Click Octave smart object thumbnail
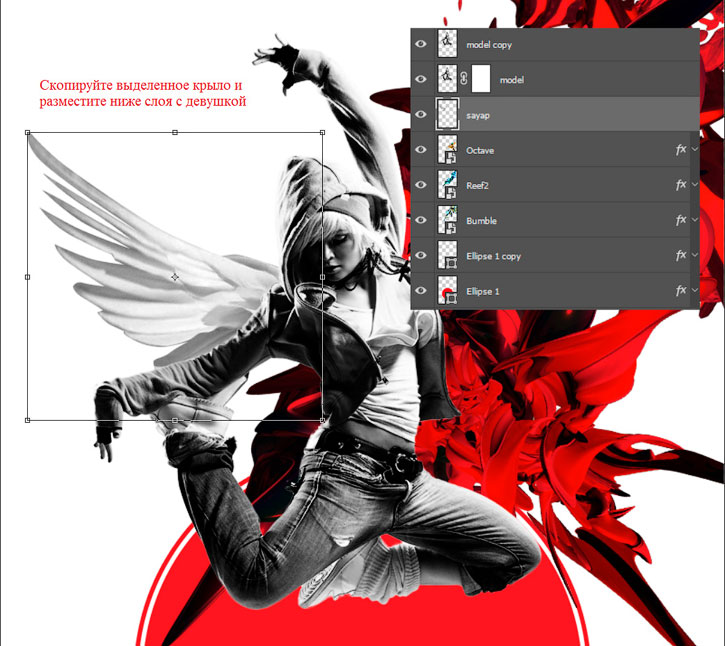 pyautogui.click(x=447, y=149)
